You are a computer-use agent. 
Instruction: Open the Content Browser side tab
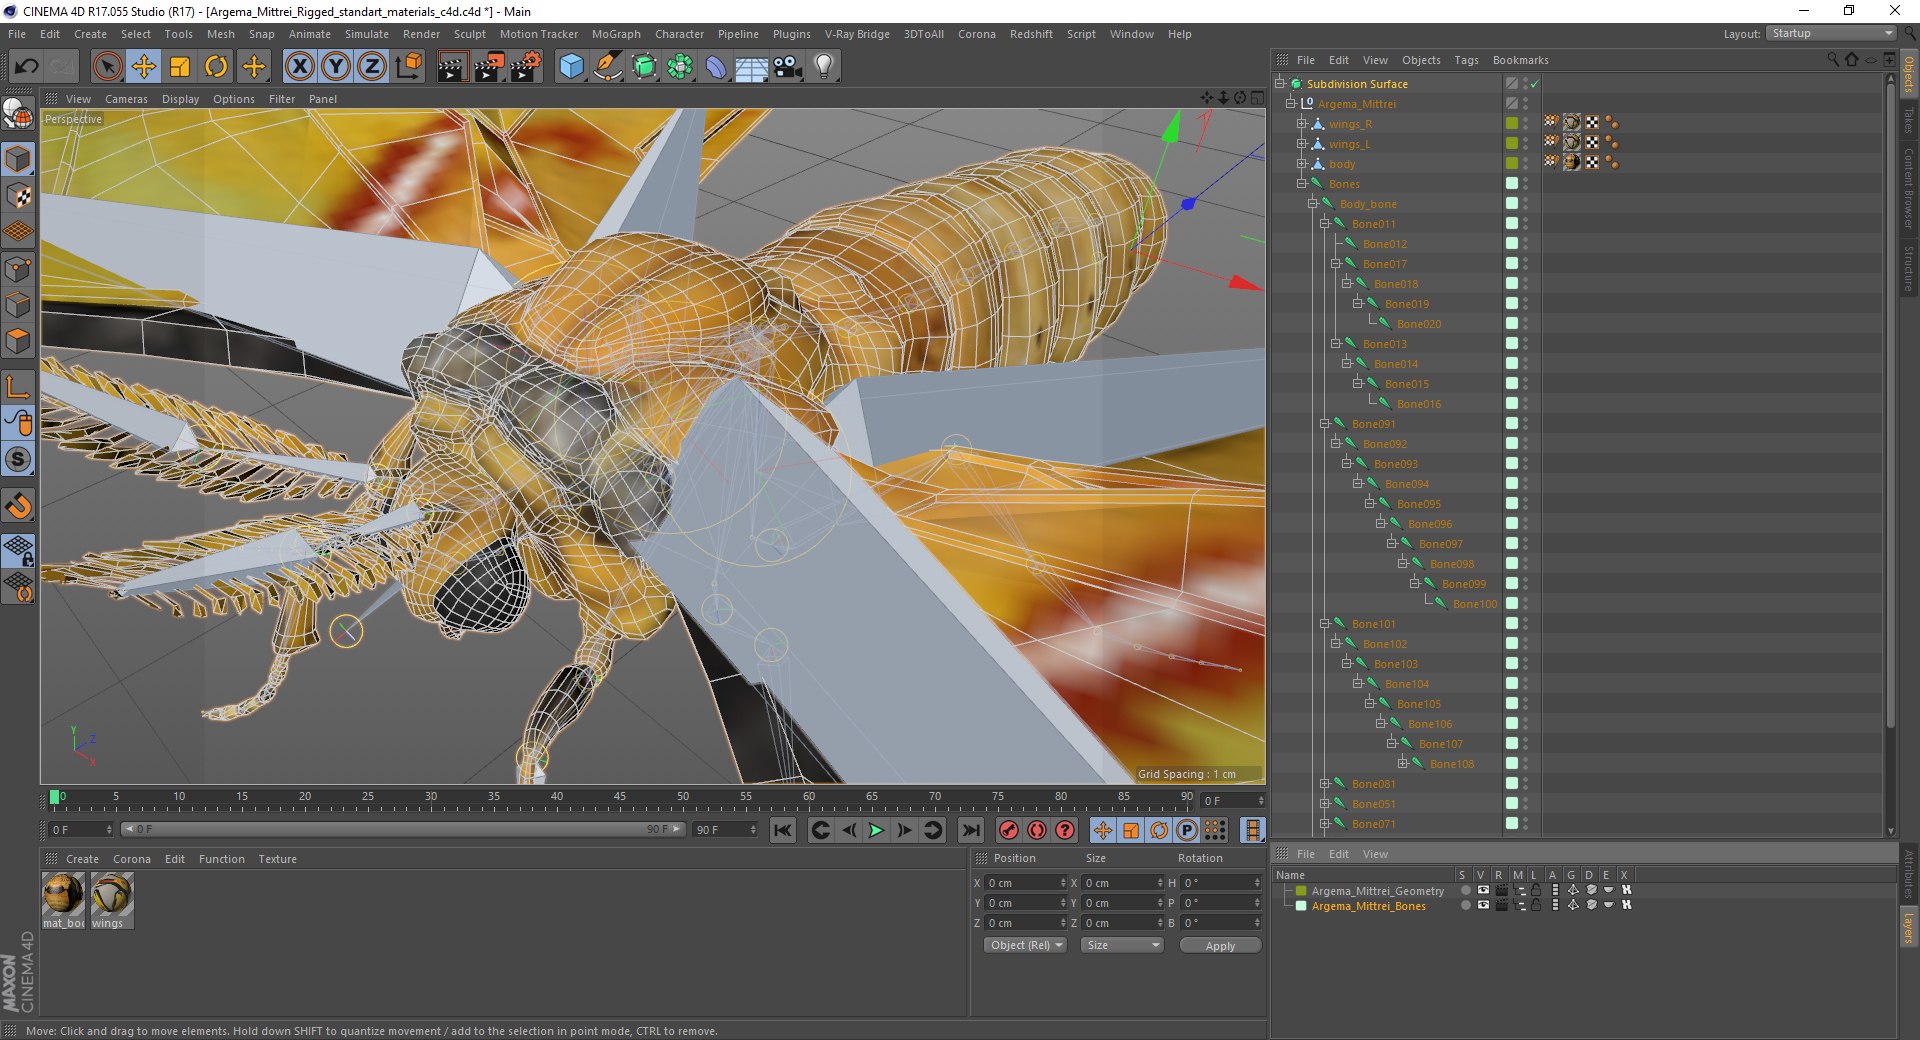tap(1909, 188)
